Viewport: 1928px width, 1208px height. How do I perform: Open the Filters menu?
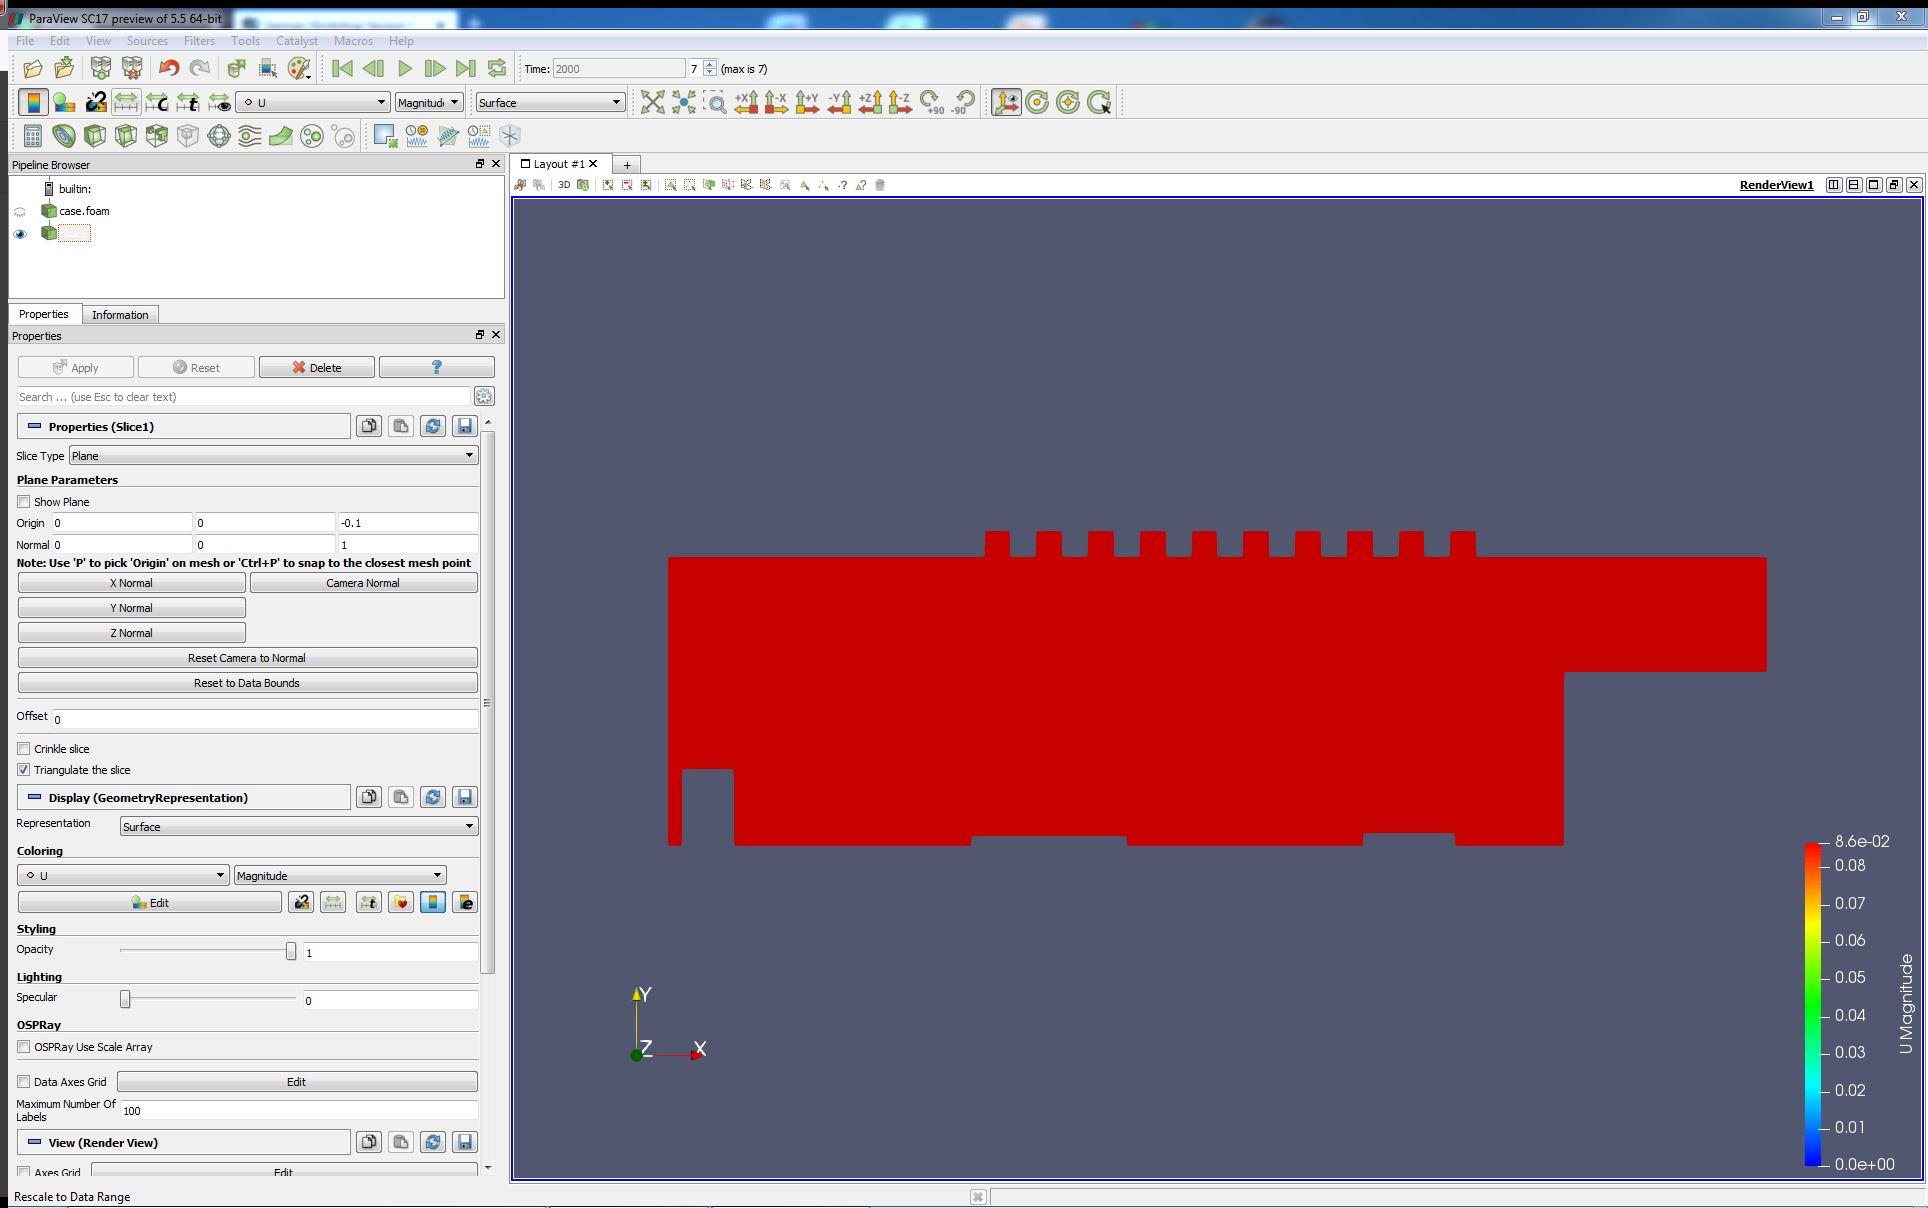[x=199, y=41]
